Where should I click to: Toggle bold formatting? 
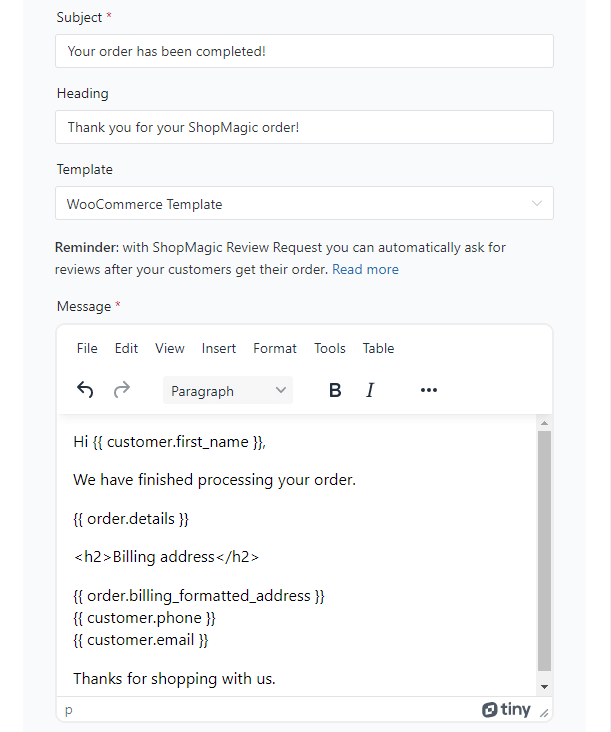[335, 390]
